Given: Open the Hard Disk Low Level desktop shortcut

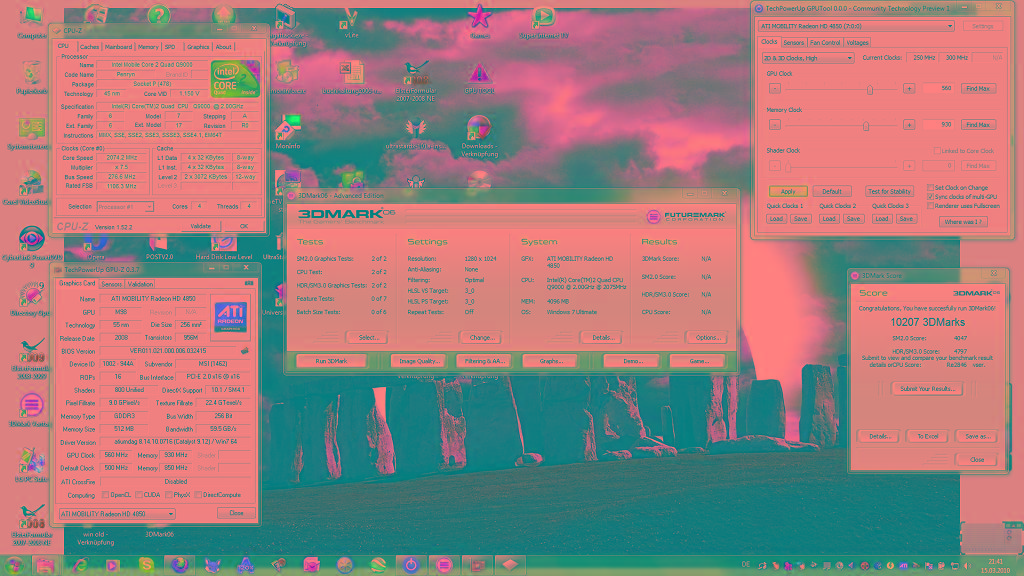Looking at the screenshot, I should click(223, 248).
